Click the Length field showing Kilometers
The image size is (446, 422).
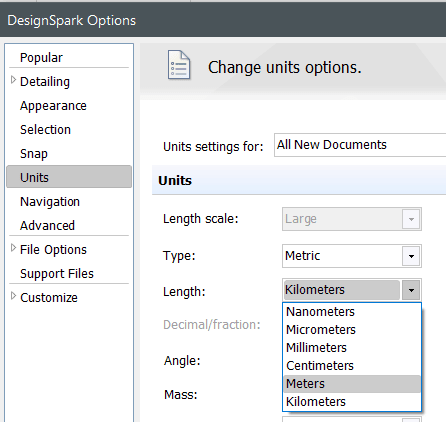pos(342,290)
